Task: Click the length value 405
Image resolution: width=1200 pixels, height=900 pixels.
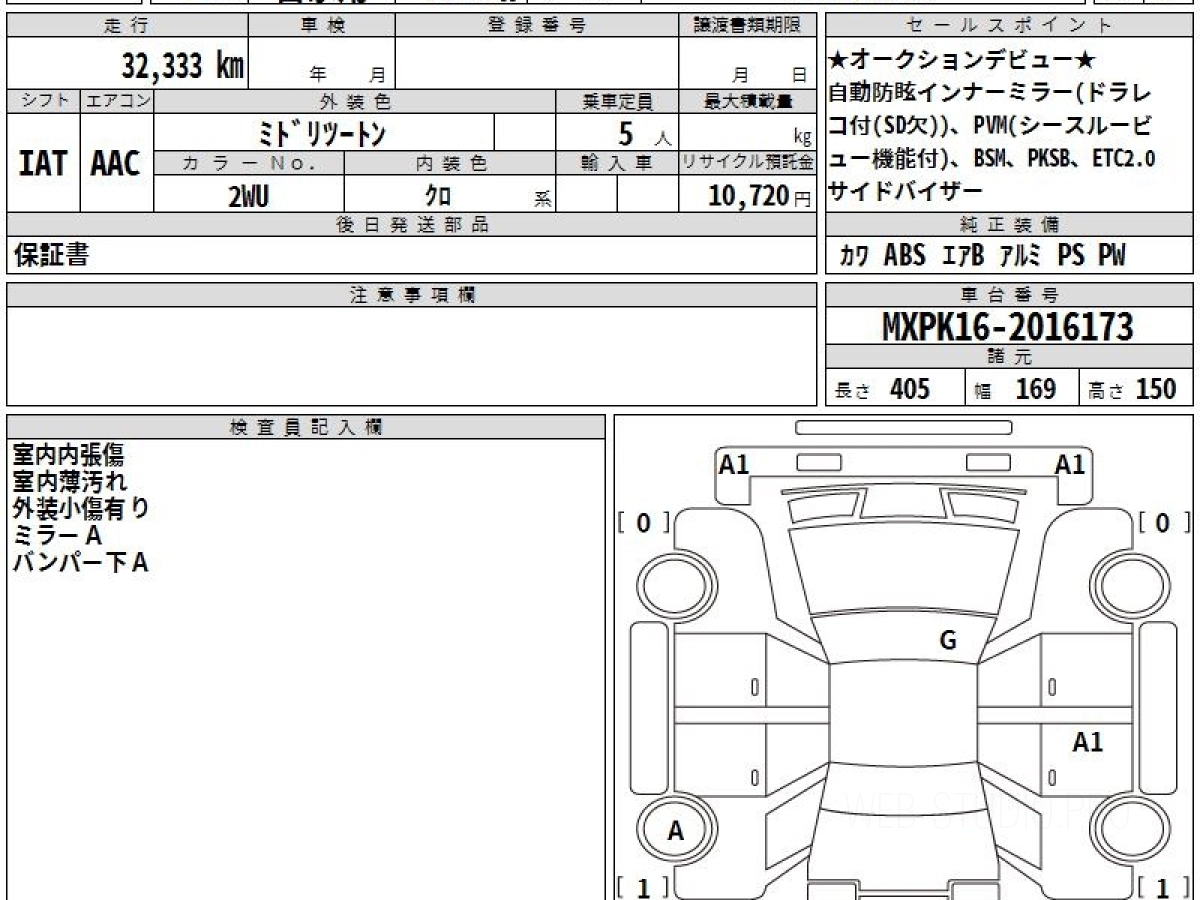Action: 910,389
